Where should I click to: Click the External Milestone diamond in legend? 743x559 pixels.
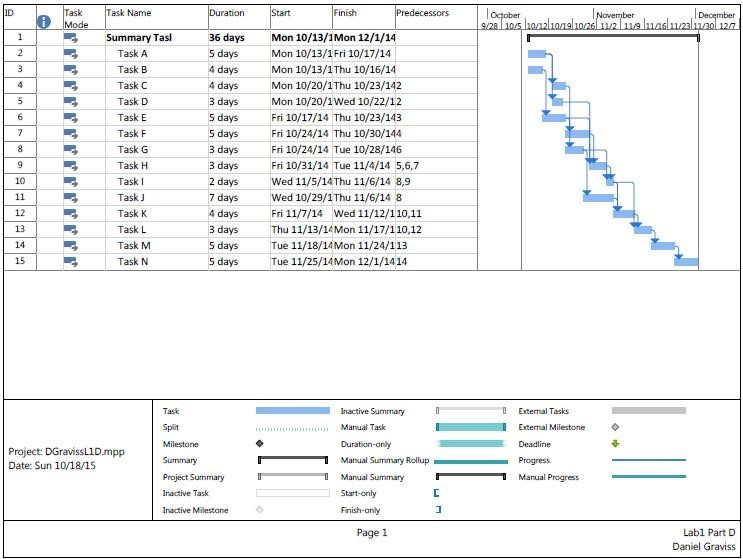pos(615,427)
